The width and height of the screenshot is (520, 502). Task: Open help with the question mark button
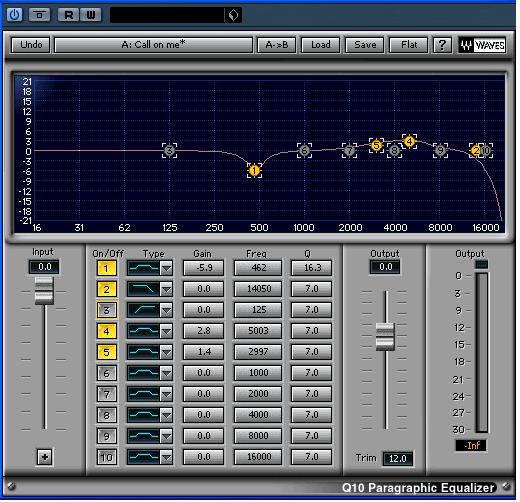pos(442,45)
